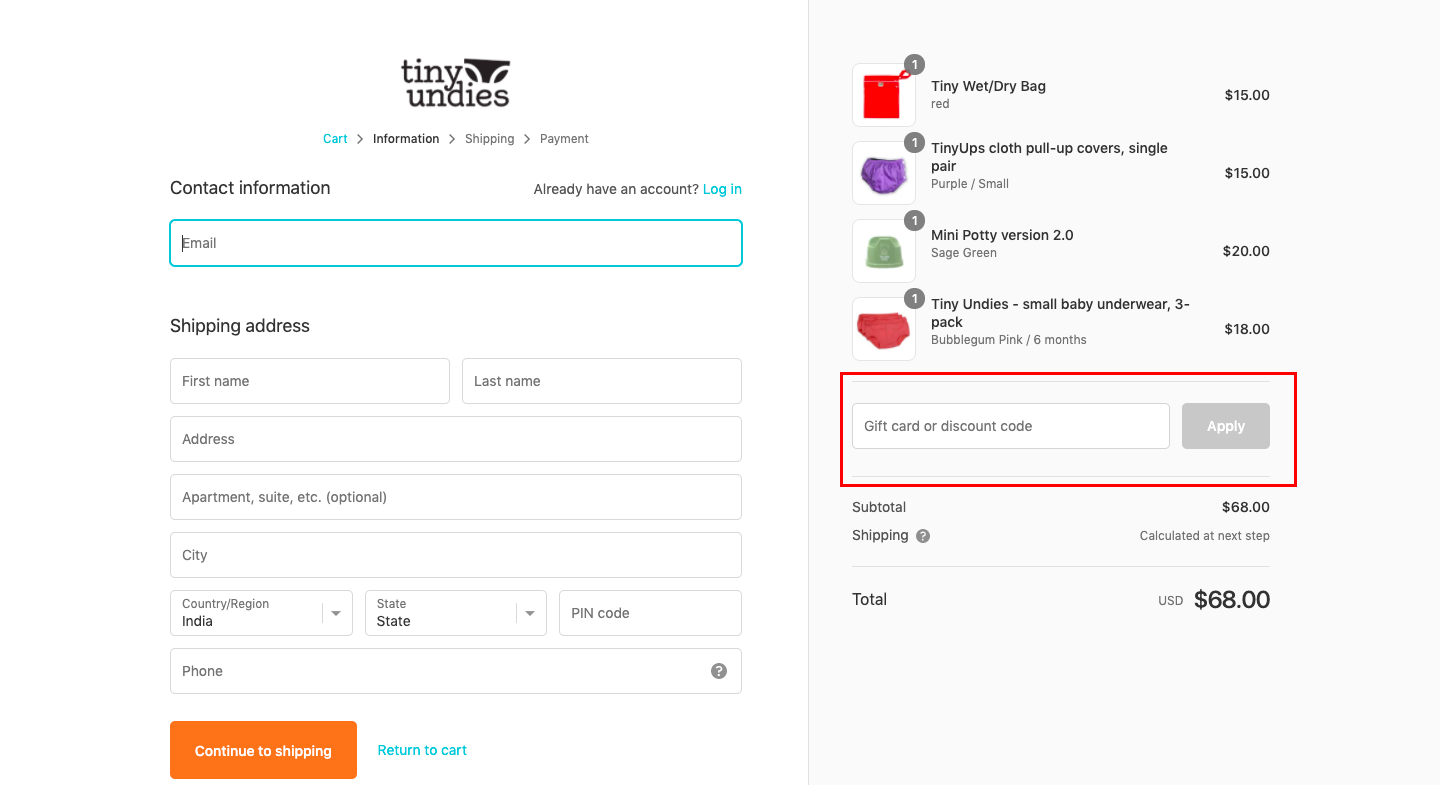Click Continue to shipping button
This screenshot has height=785, width=1440.
[263, 750]
